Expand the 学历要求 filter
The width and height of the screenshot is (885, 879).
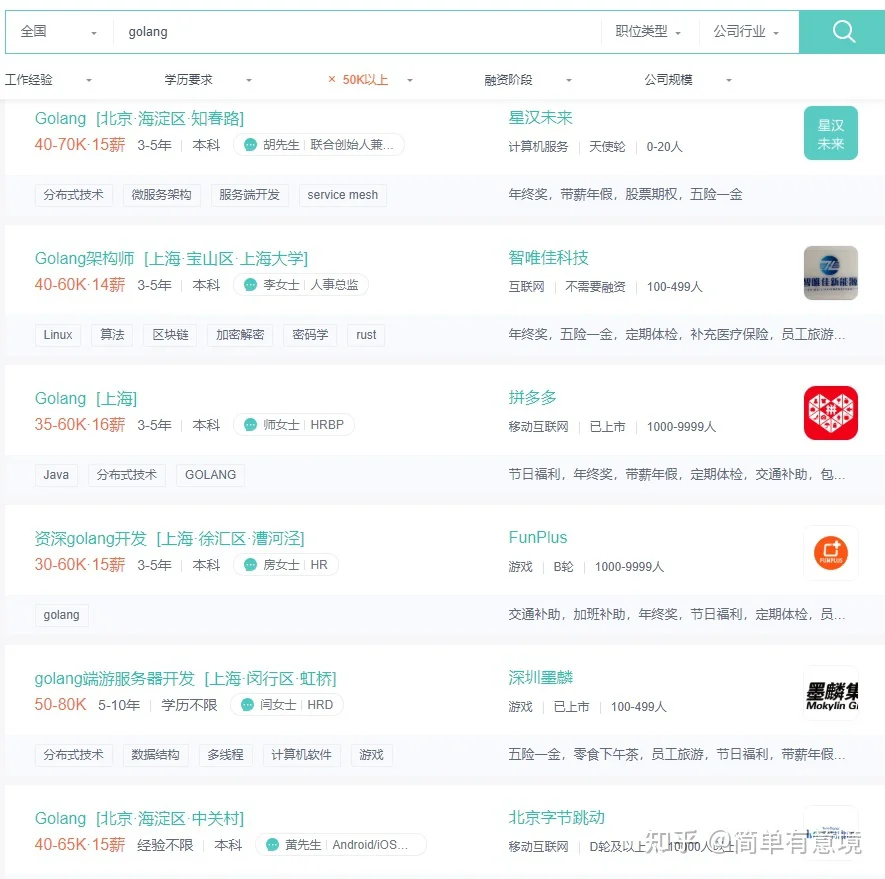click(208, 80)
